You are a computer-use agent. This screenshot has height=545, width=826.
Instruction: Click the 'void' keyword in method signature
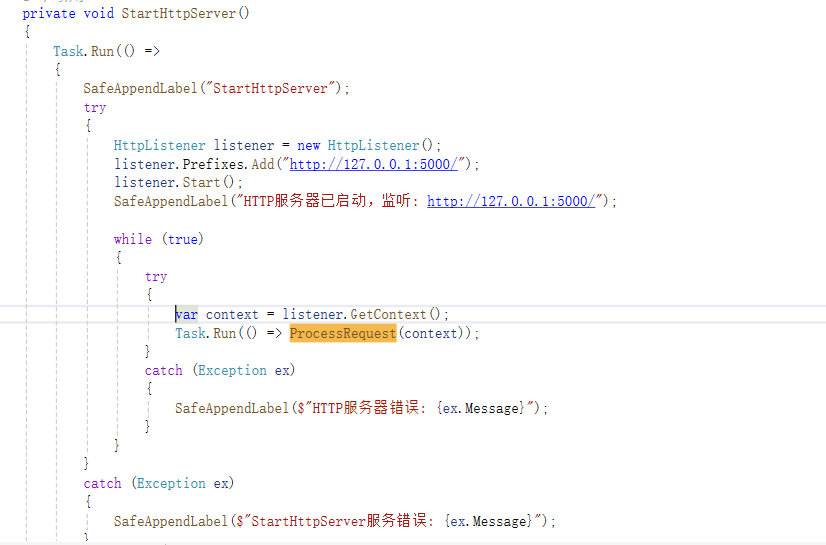(x=99, y=13)
